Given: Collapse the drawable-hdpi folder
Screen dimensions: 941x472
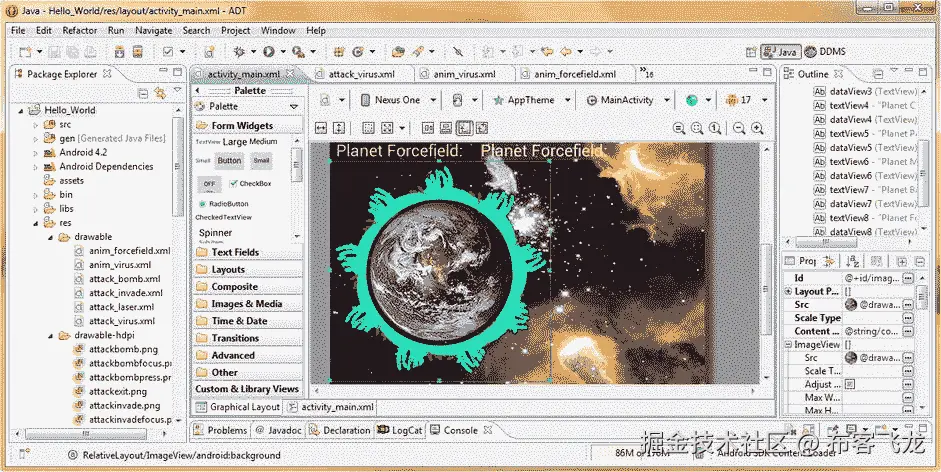Looking at the screenshot, I should click(x=50, y=335).
